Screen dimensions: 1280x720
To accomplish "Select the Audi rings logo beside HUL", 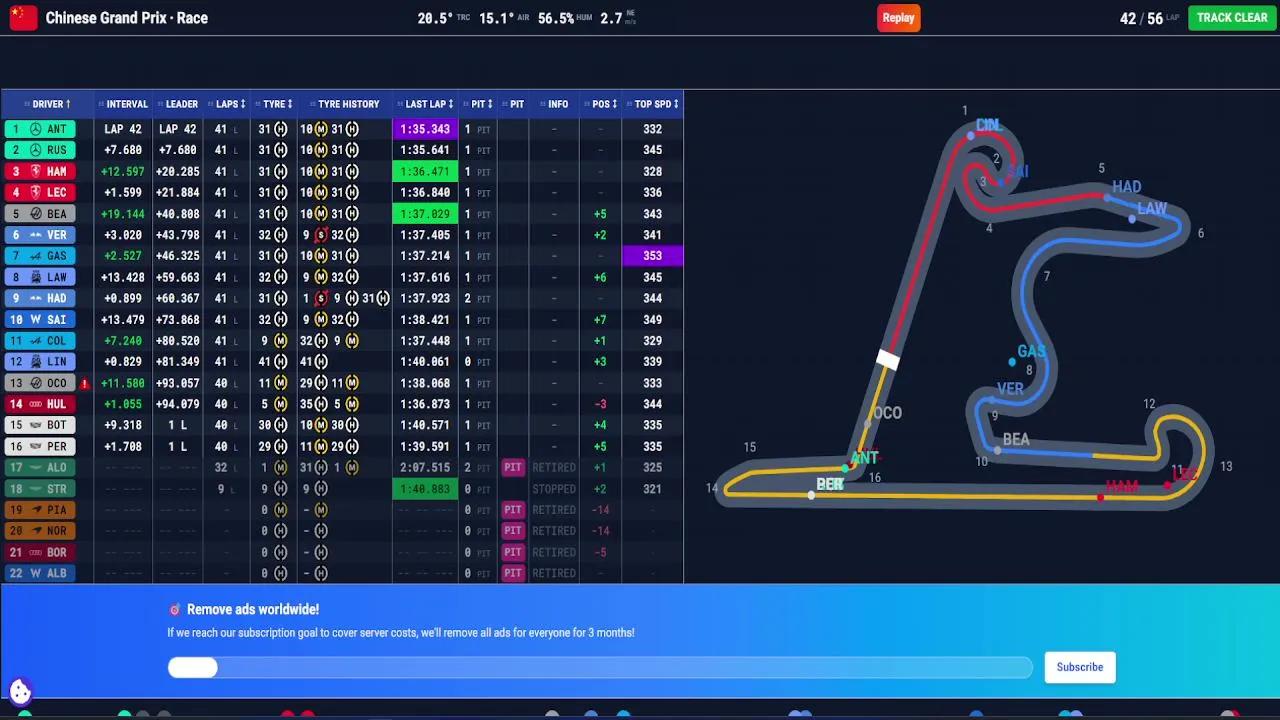I will (35, 404).
